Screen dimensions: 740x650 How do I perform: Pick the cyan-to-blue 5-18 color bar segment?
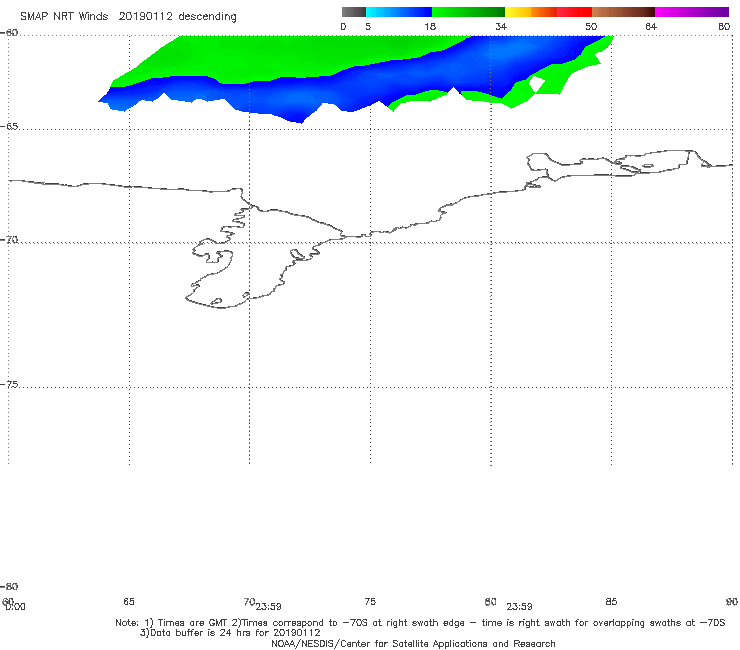[399, 12]
